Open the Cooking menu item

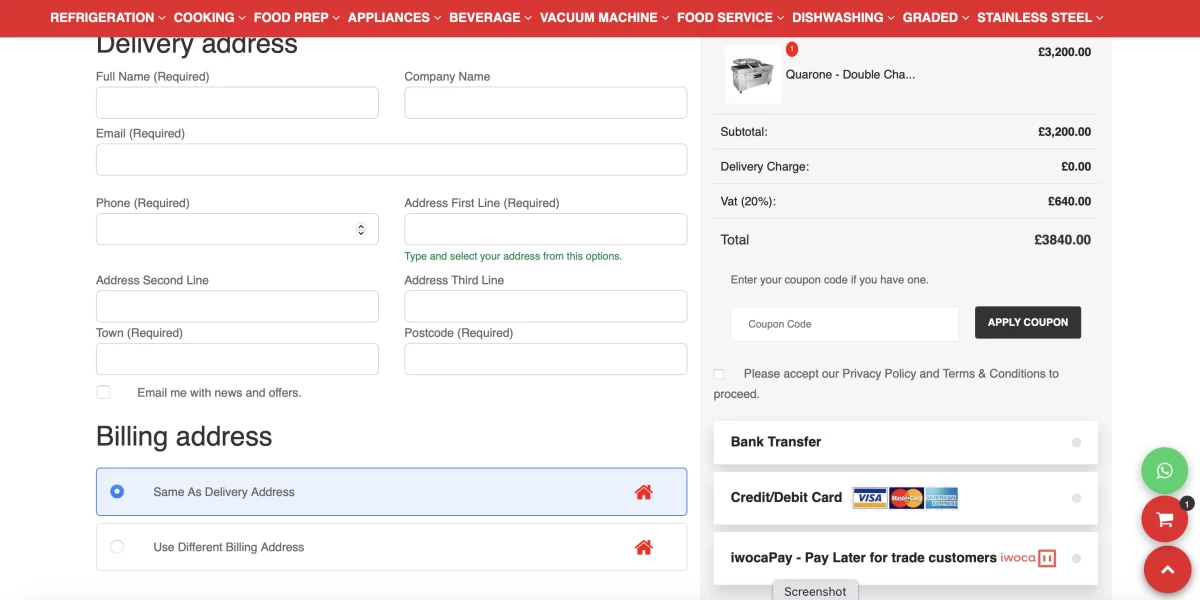209,17
